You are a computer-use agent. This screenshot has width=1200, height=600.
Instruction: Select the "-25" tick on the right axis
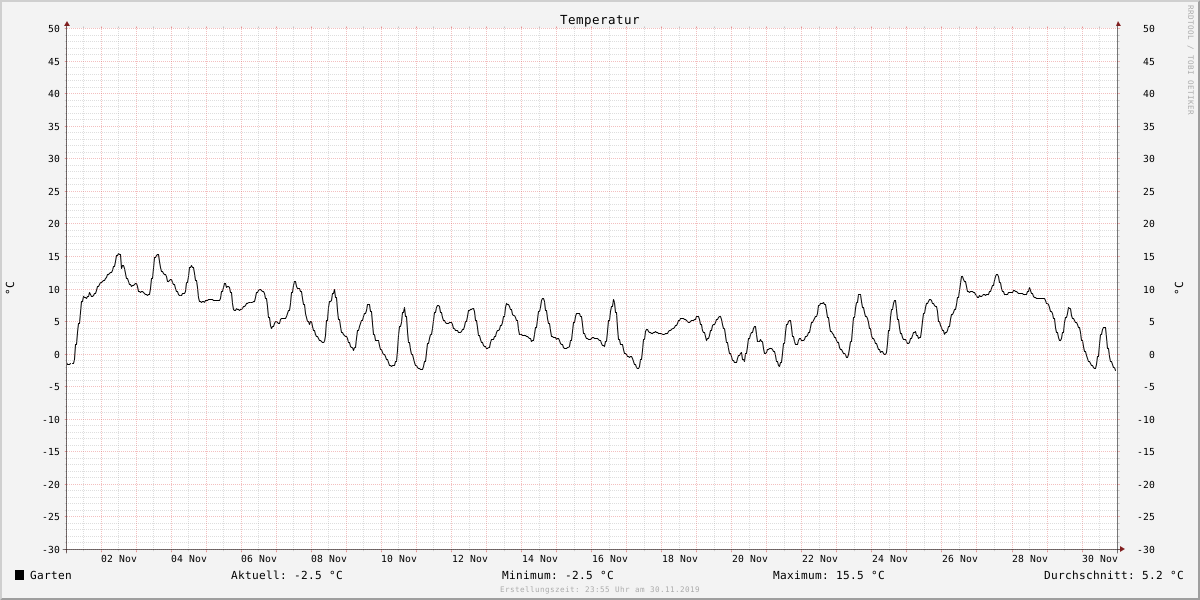(1146, 517)
